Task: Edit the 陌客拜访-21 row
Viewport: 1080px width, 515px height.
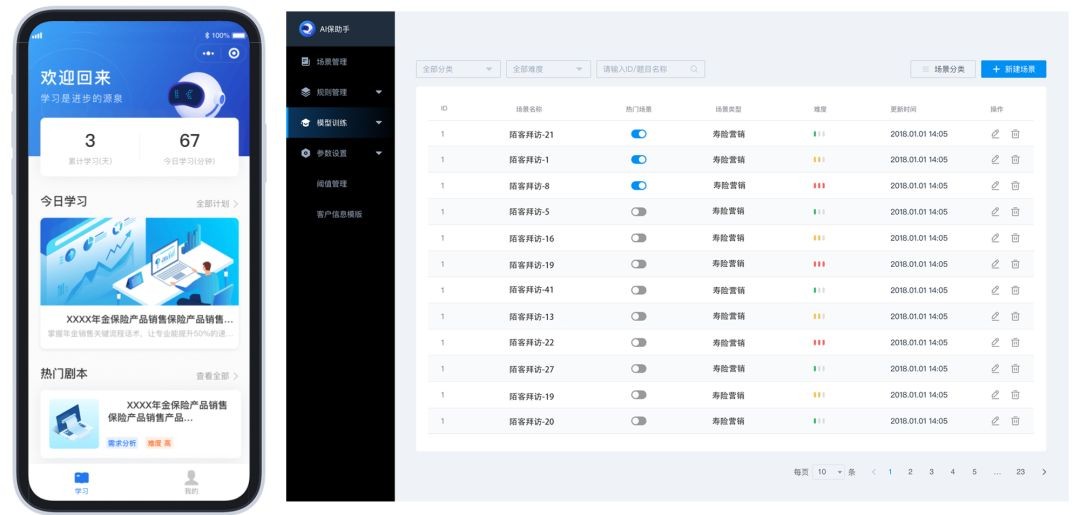Action: (995, 134)
